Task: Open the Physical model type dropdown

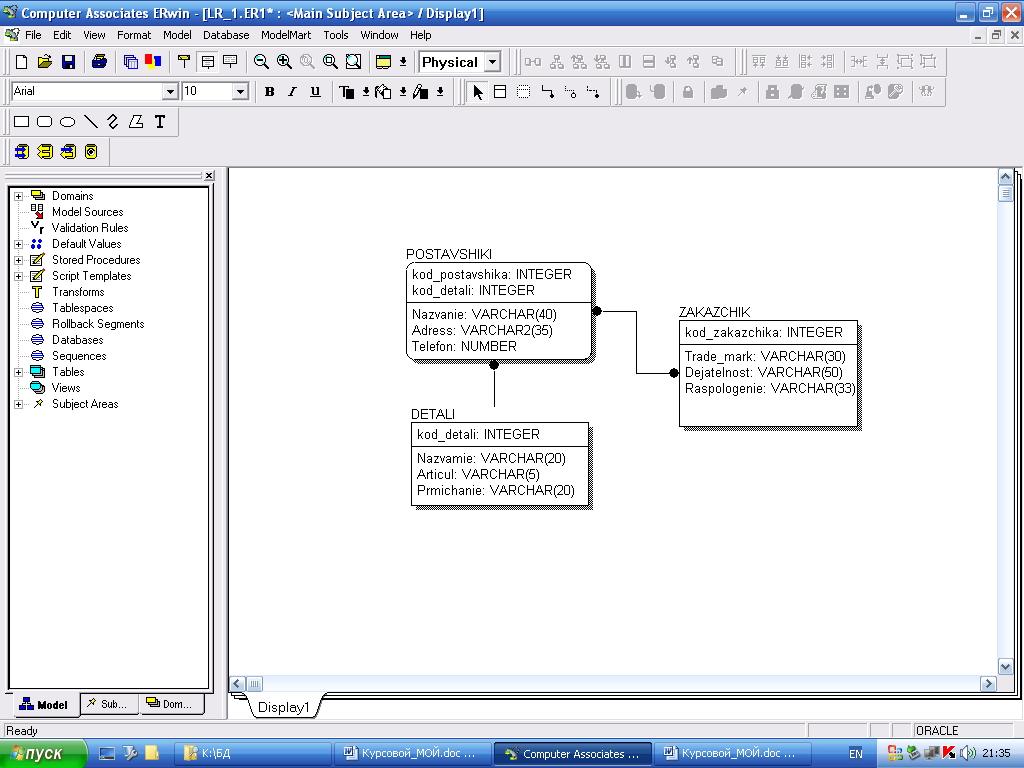Action: point(492,62)
